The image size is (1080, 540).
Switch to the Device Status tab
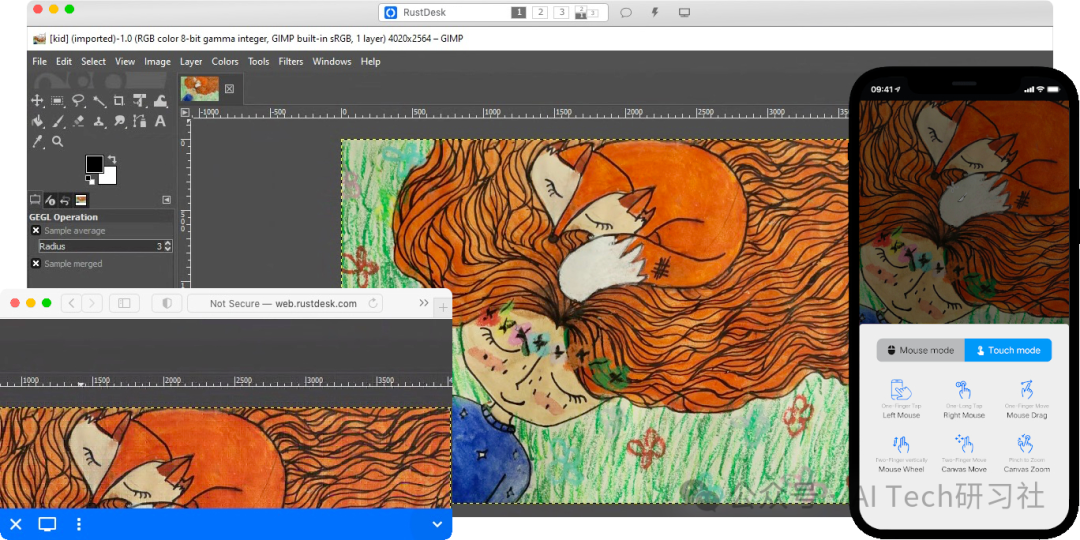point(50,200)
